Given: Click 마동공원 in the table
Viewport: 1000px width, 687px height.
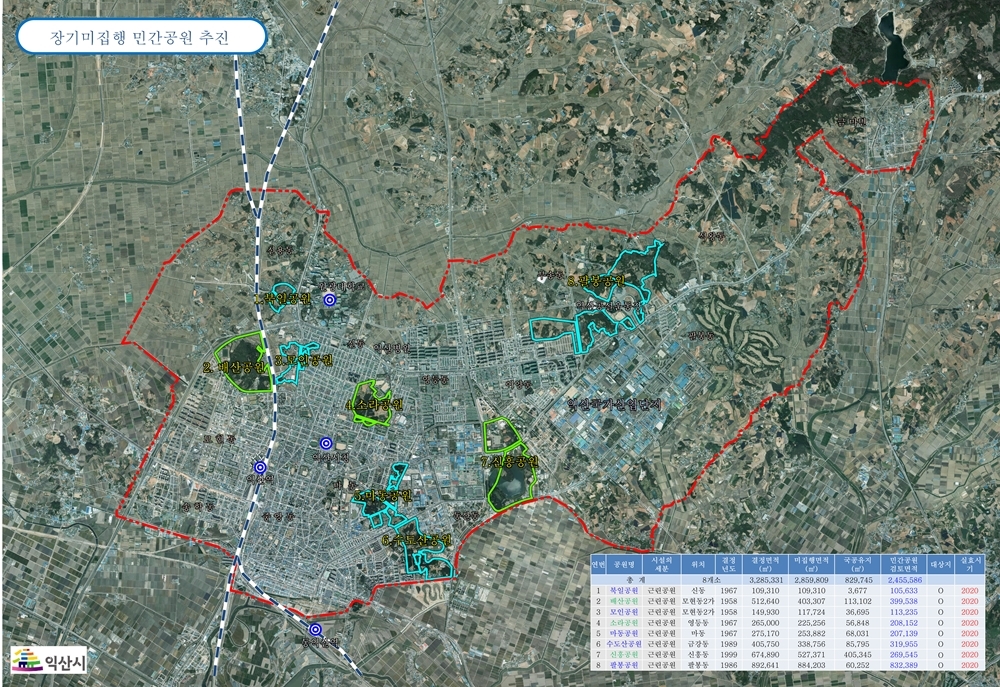Looking at the screenshot, I should [624, 633].
